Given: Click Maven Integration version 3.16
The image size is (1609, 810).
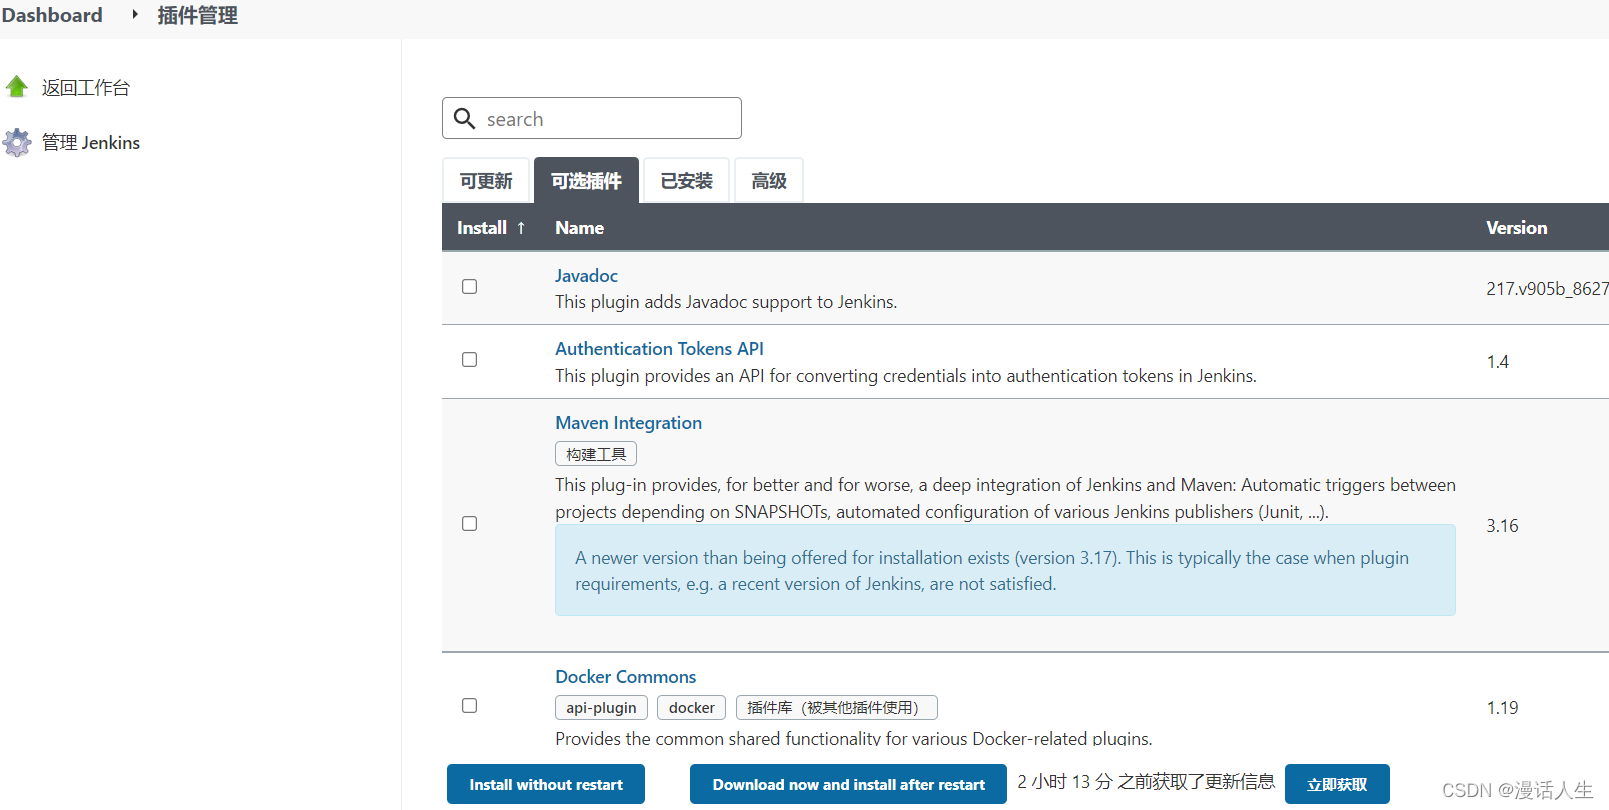Looking at the screenshot, I should coord(1502,526).
